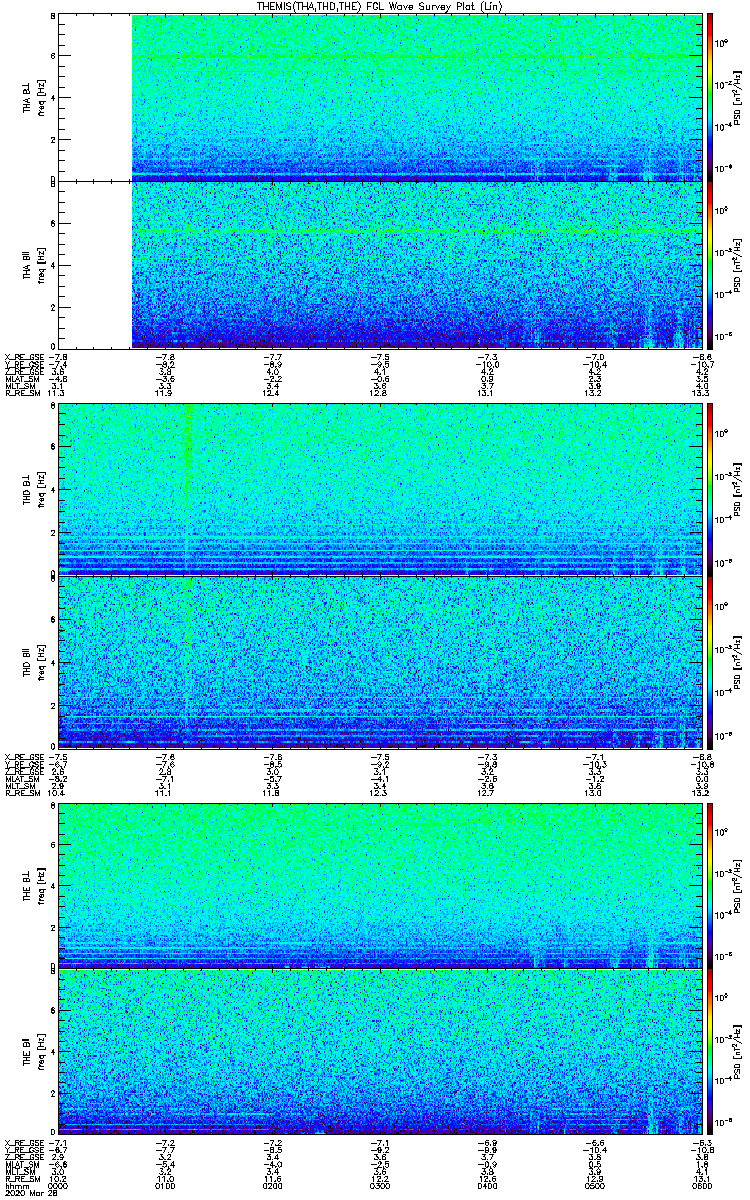Image resolution: width=750 pixels, height=1200 pixels.
Task: Click X_RE_GSE row label below THD panels
Action: (23, 756)
